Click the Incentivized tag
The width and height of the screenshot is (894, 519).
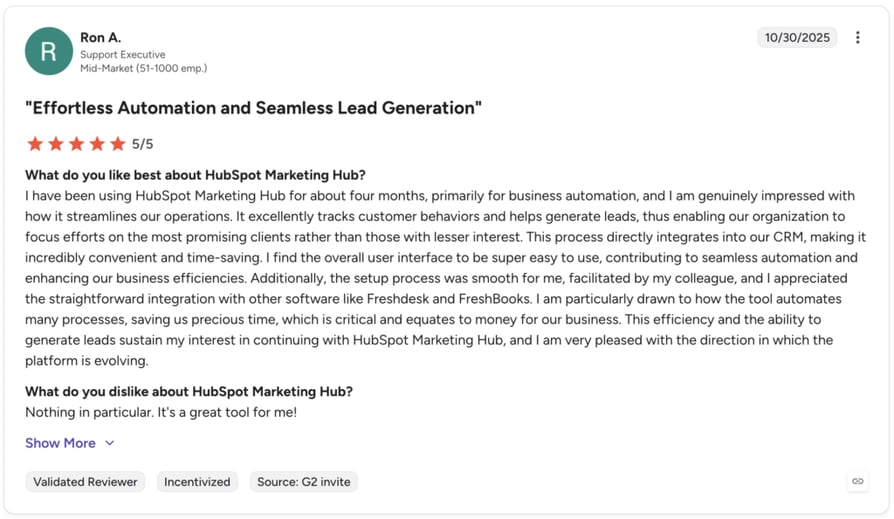tap(197, 482)
